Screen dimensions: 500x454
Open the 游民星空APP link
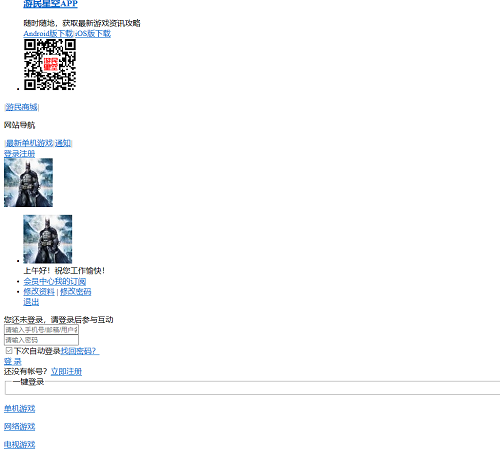[50, 4]
